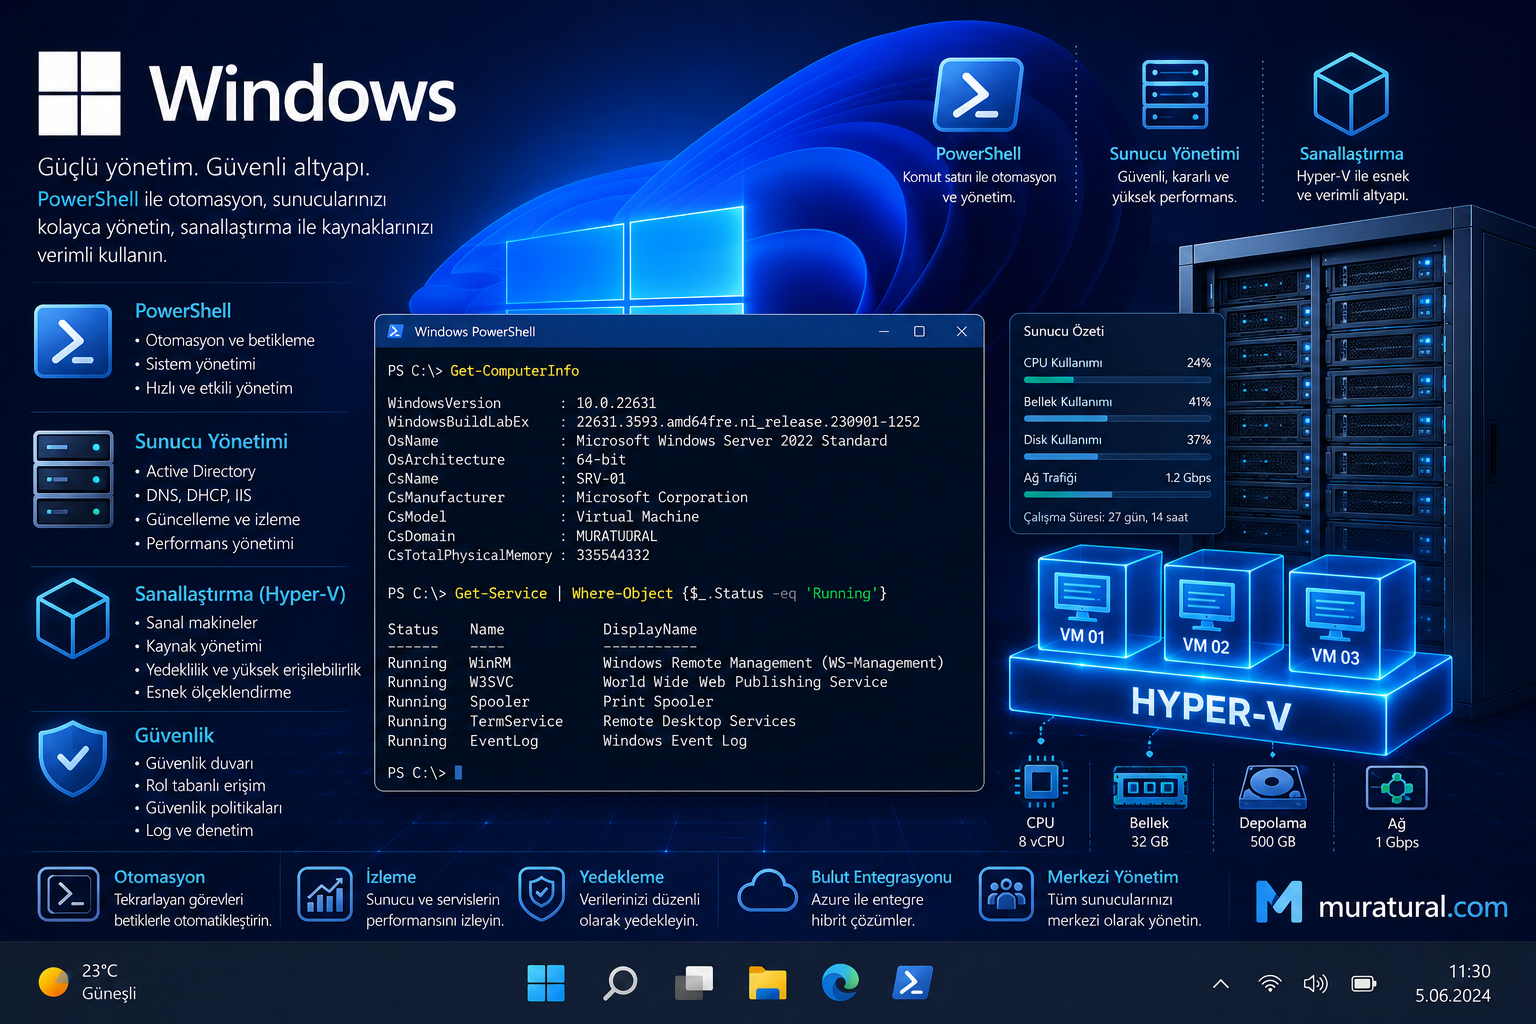Maximize the Windows PowerShell window
This screenshot has height=1024, width=1536.
tap(919, 331)
